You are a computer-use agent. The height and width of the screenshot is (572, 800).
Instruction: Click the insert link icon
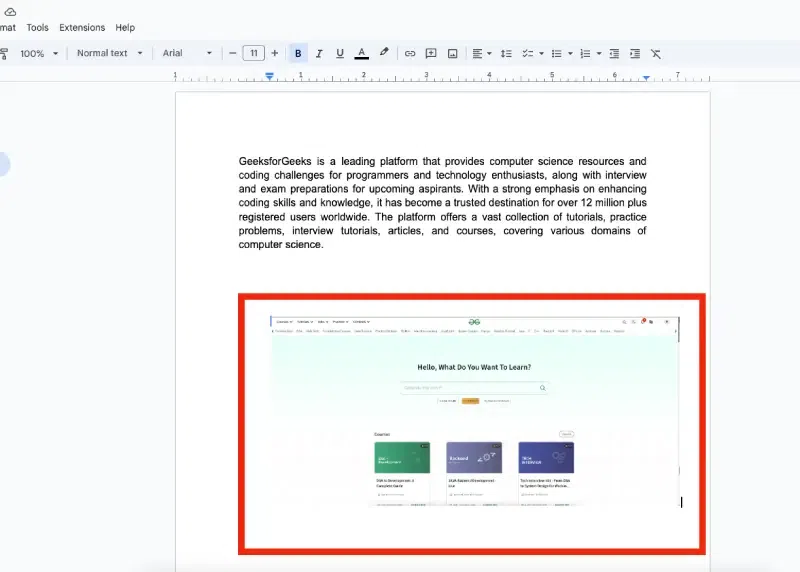point(410,53)
